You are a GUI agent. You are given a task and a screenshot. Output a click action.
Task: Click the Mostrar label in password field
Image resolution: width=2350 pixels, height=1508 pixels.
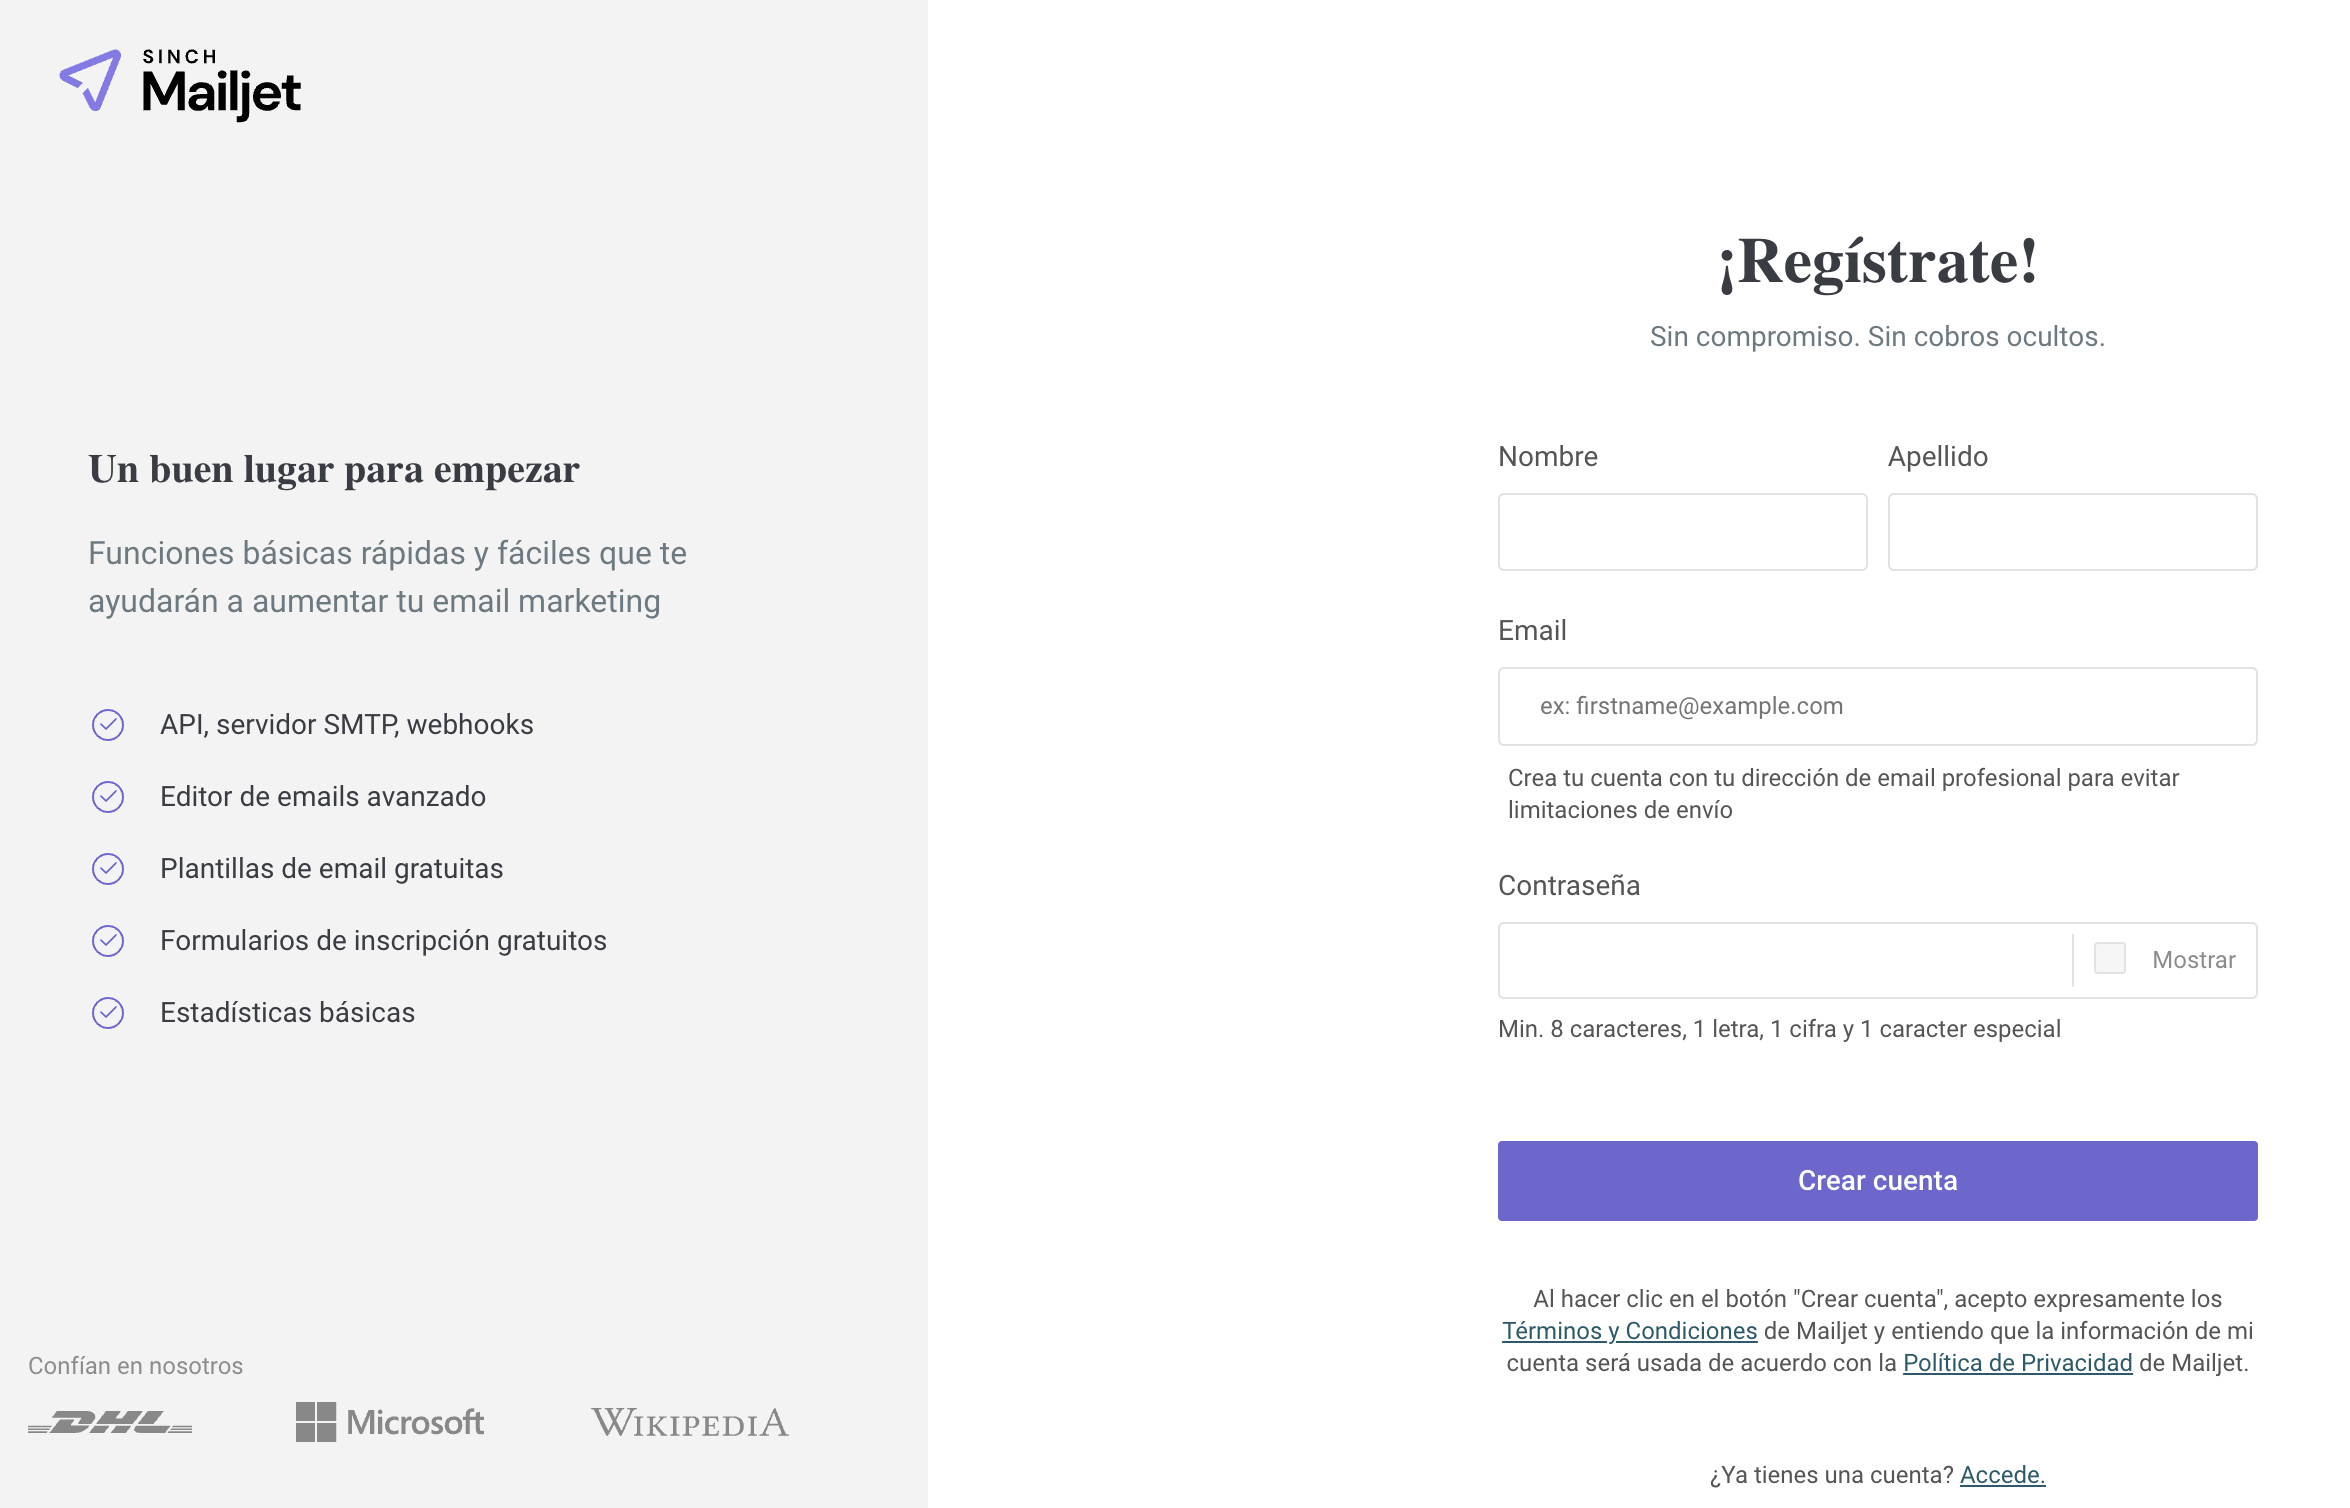(x=2193, y=960)
